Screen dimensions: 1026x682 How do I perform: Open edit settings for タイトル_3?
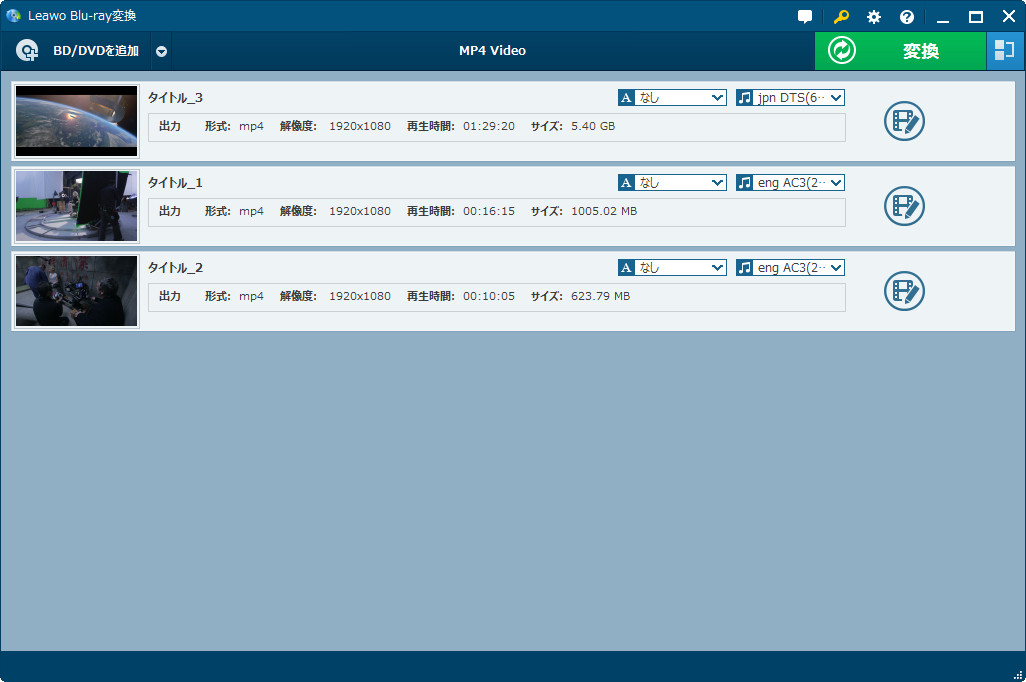pos(904,121)
